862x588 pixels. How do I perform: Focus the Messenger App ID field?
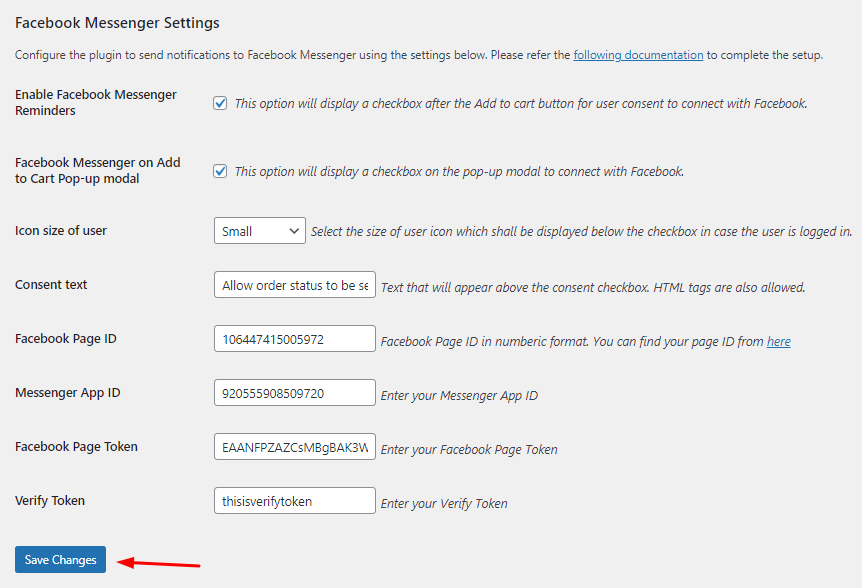[295, 392]
